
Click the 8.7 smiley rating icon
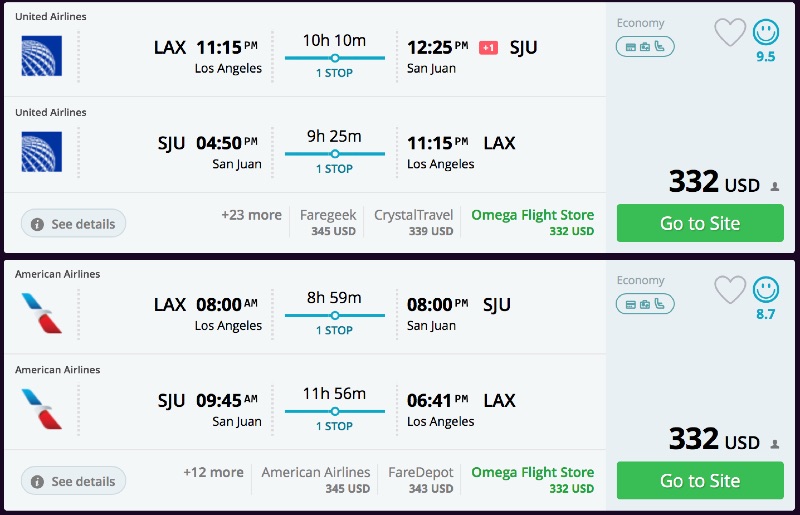pyautogui.click(x=765, y=290)
